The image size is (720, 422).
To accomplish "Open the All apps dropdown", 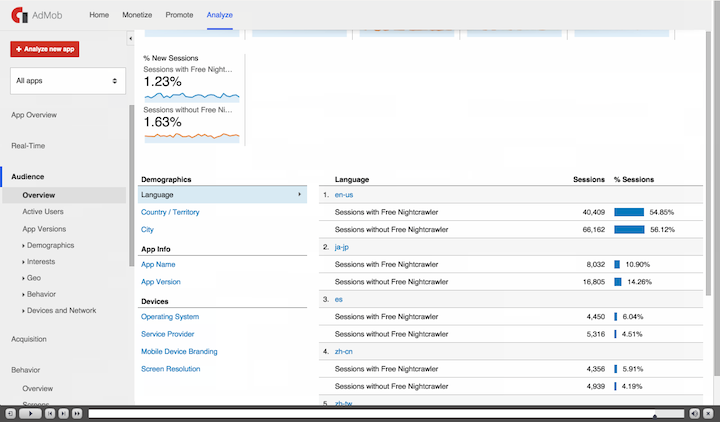I will point(68,81).
